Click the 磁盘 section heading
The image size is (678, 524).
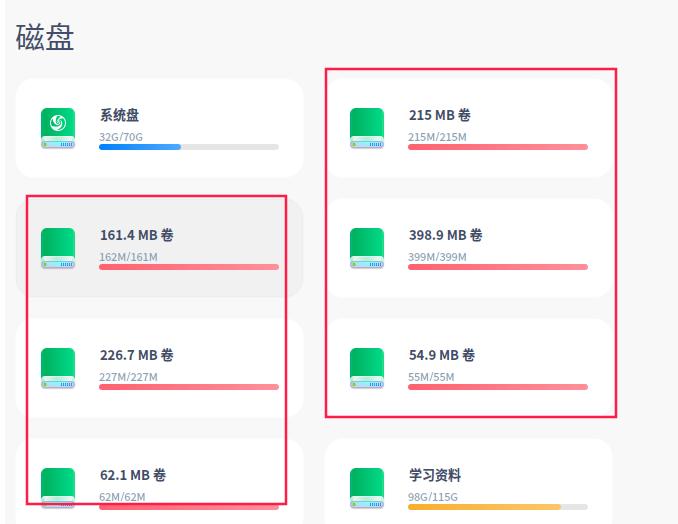tap(45, 38)
